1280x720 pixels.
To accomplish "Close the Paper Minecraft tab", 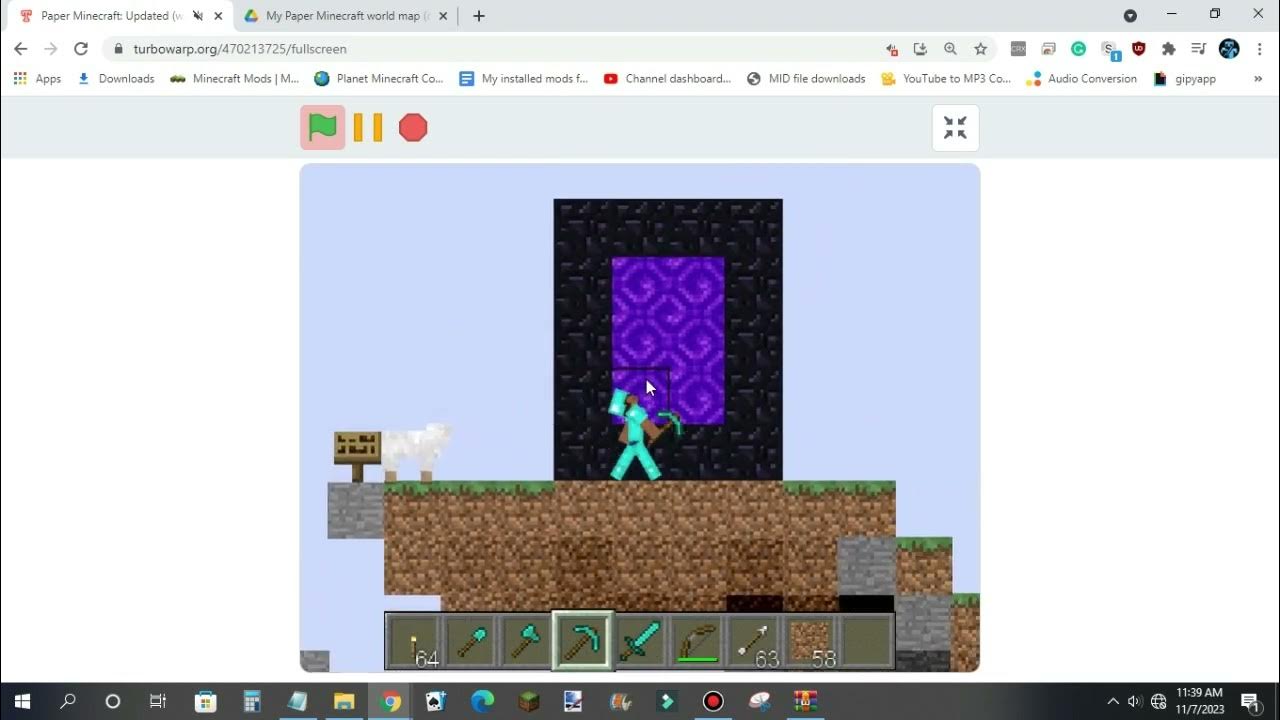I will (218, 16).
